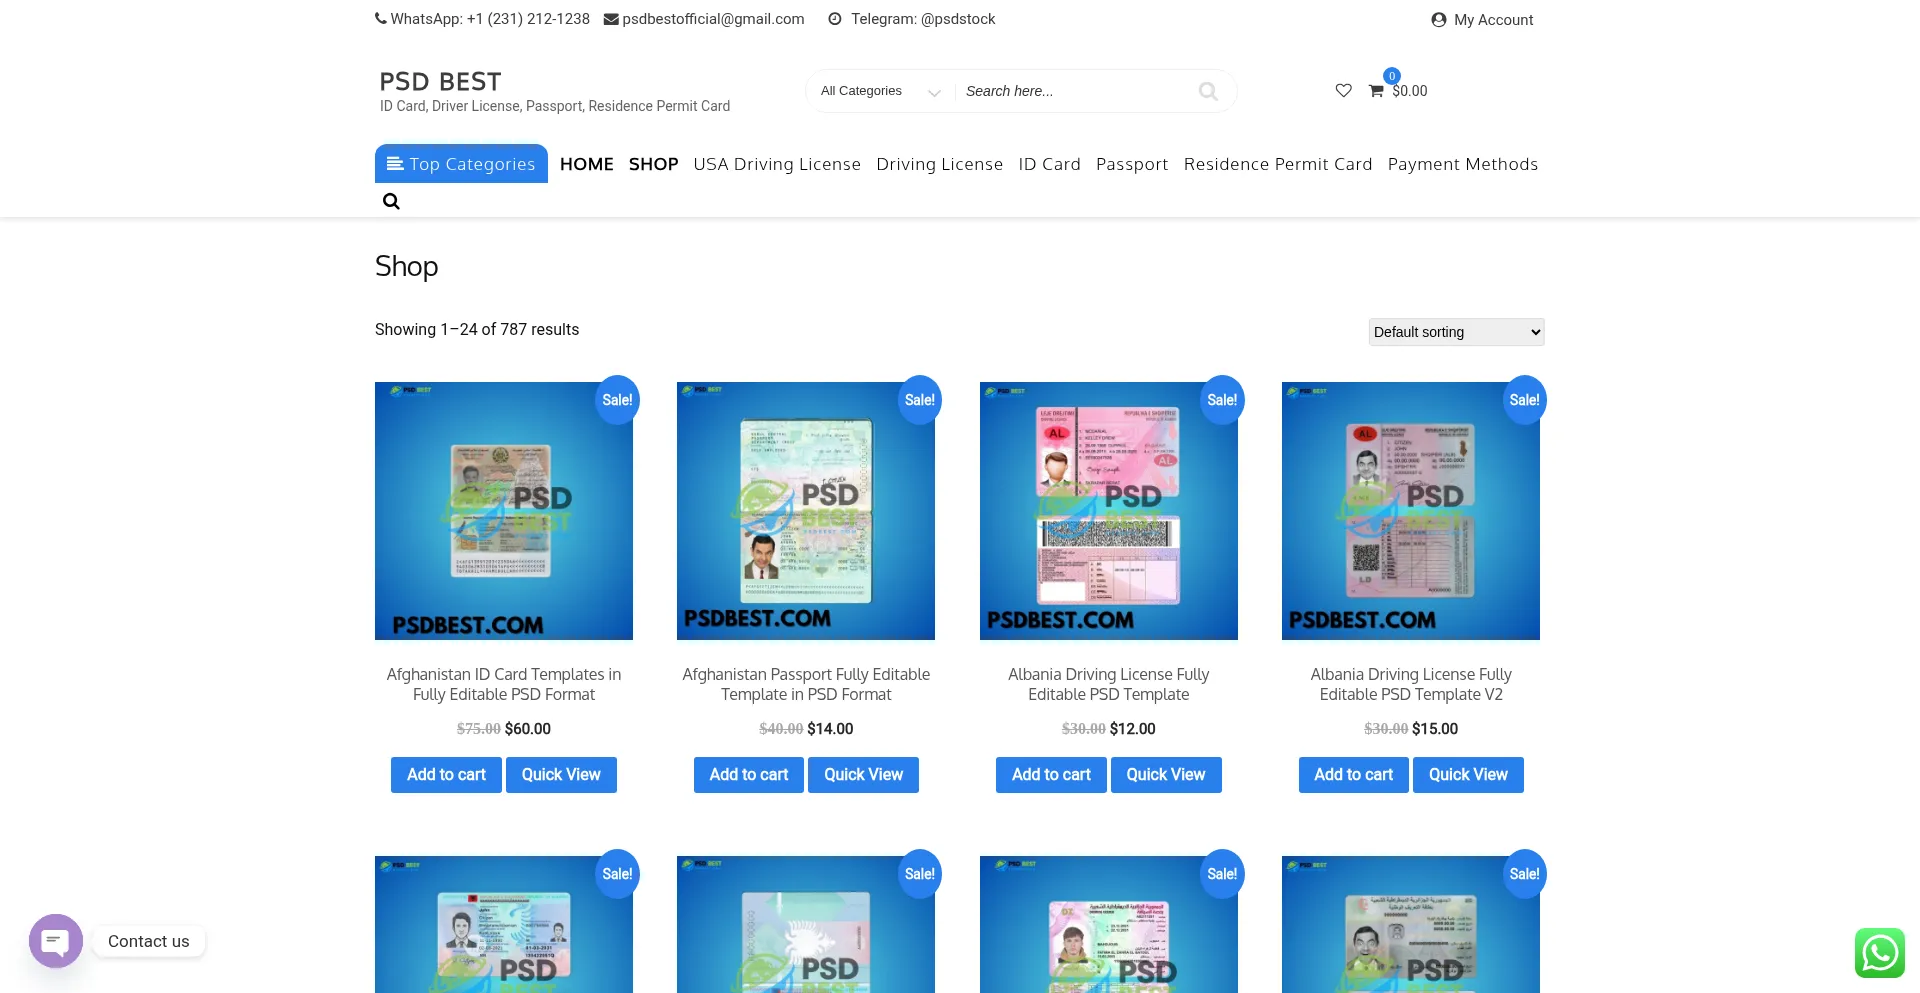Click the My Account user icon
This screenshot has height=993, width=1920.
coord(1438,20)
